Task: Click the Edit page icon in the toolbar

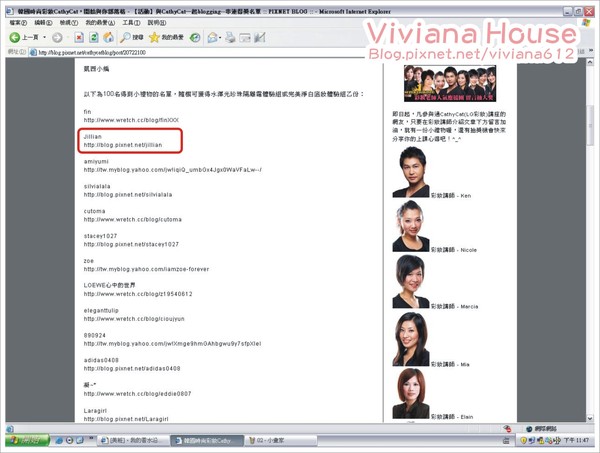Action: click(245, 37)
